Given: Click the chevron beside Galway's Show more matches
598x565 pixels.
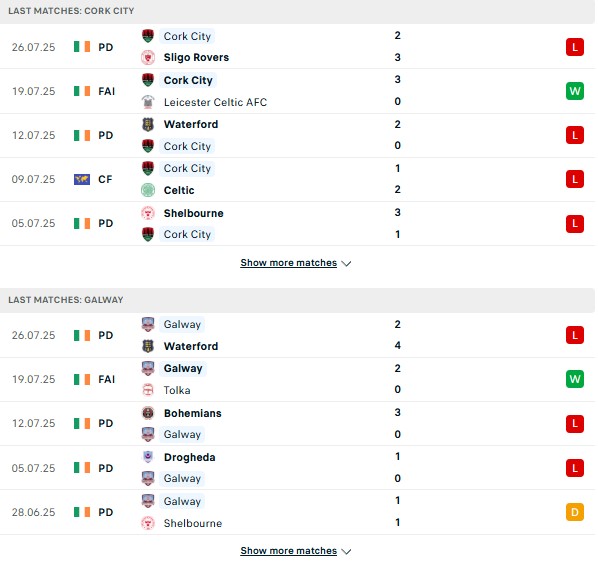Looking at the screenshot, I should point(346,552).
